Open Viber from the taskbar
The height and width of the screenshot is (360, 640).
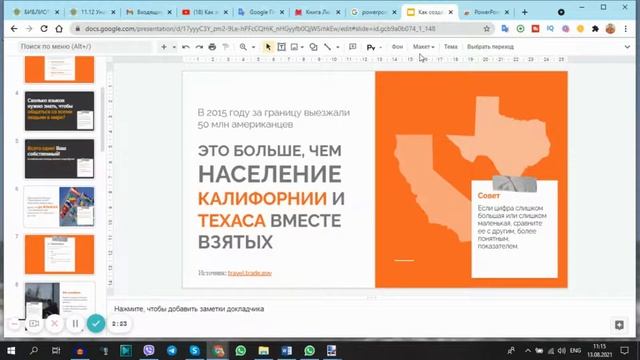[149, 351]
